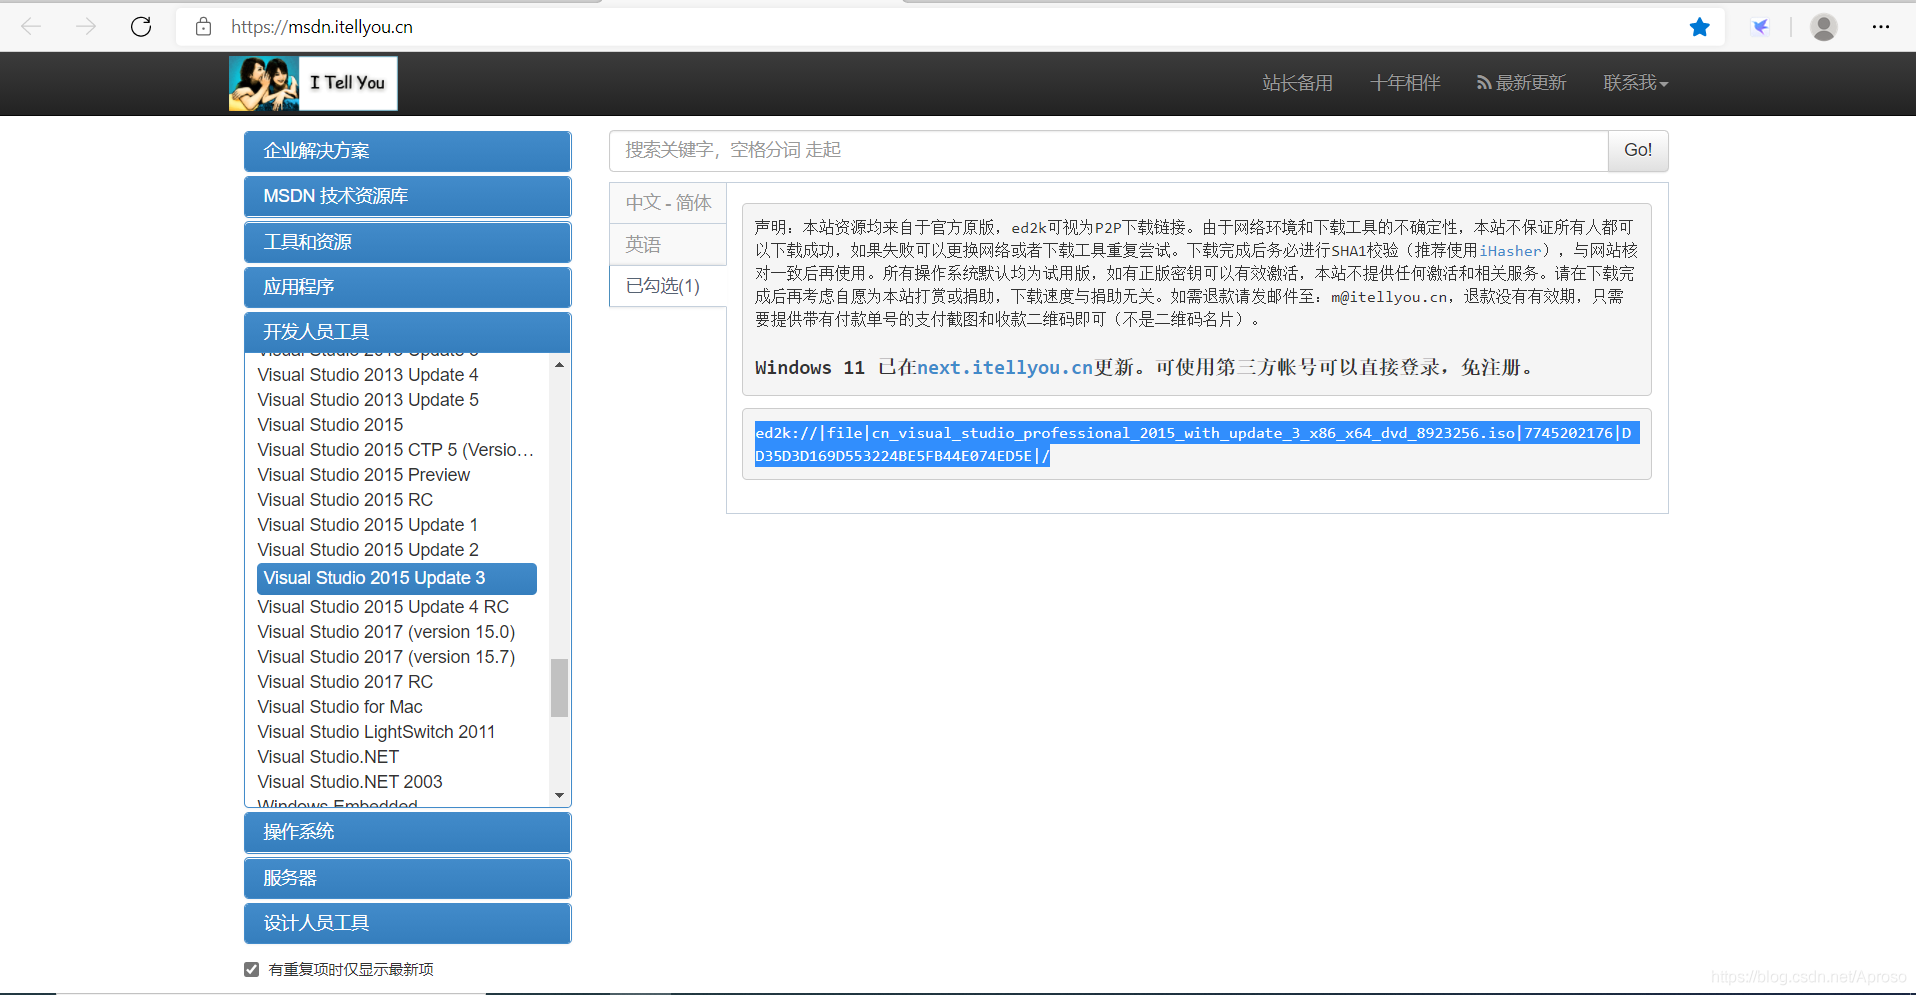Click the list scrollbar up arrow
The width and height of the screenshot is (1916, 995).
tap(559, 365)
